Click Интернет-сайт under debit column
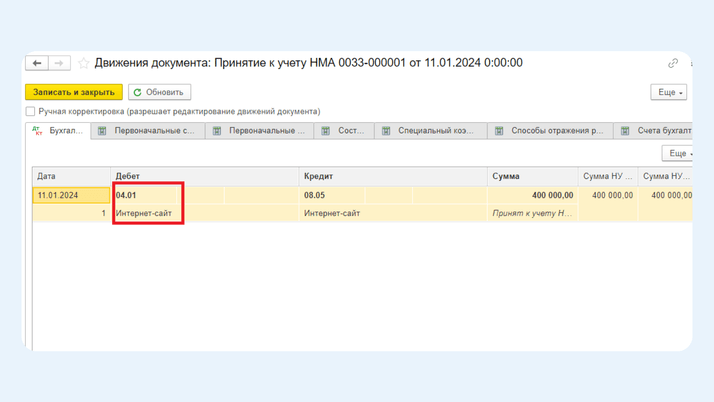The height and width of the screenshot is (402, 714). (x=143, y=213)
